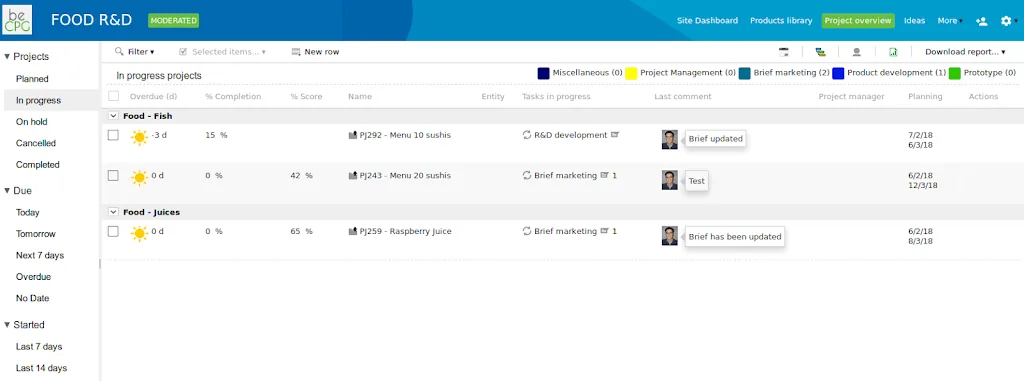Click the task refresh icon in PJ243 row
Viewport: 1024px width, 381px height.
coord(527,175)
